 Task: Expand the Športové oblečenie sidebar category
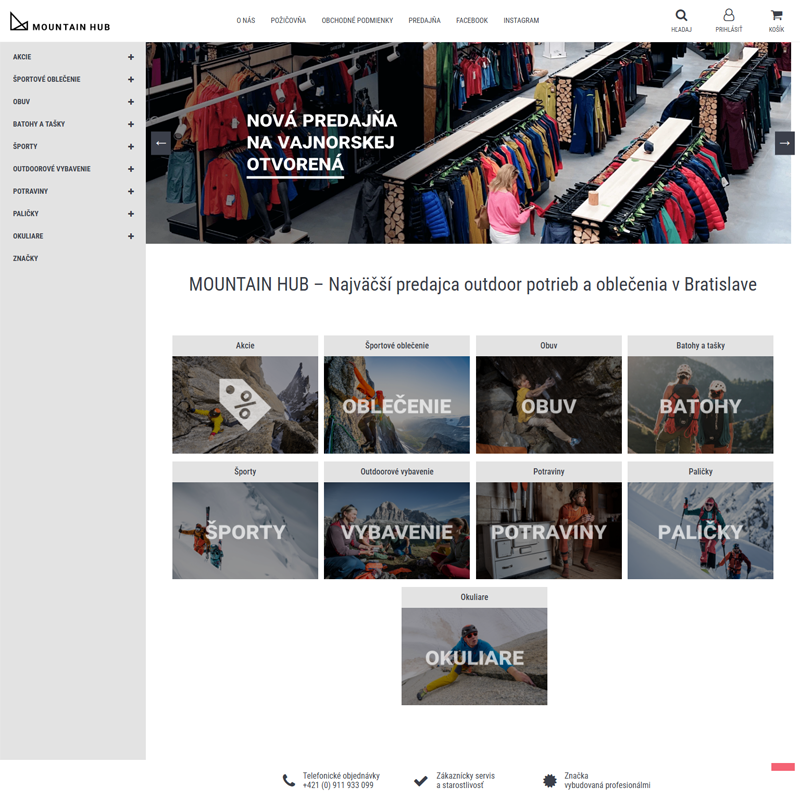point(131,80)
